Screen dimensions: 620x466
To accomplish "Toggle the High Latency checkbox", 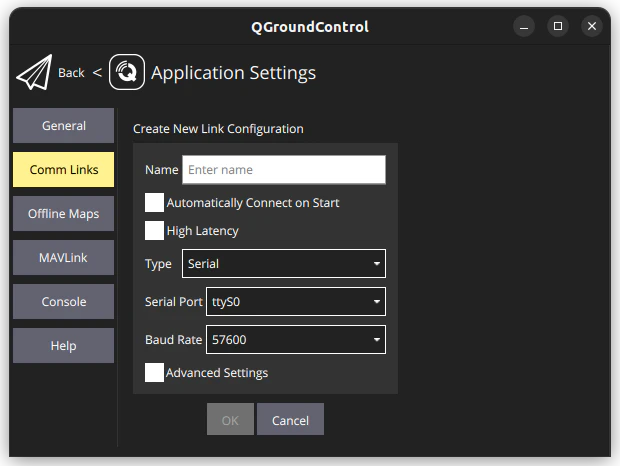I will click(x=154, y=230).
